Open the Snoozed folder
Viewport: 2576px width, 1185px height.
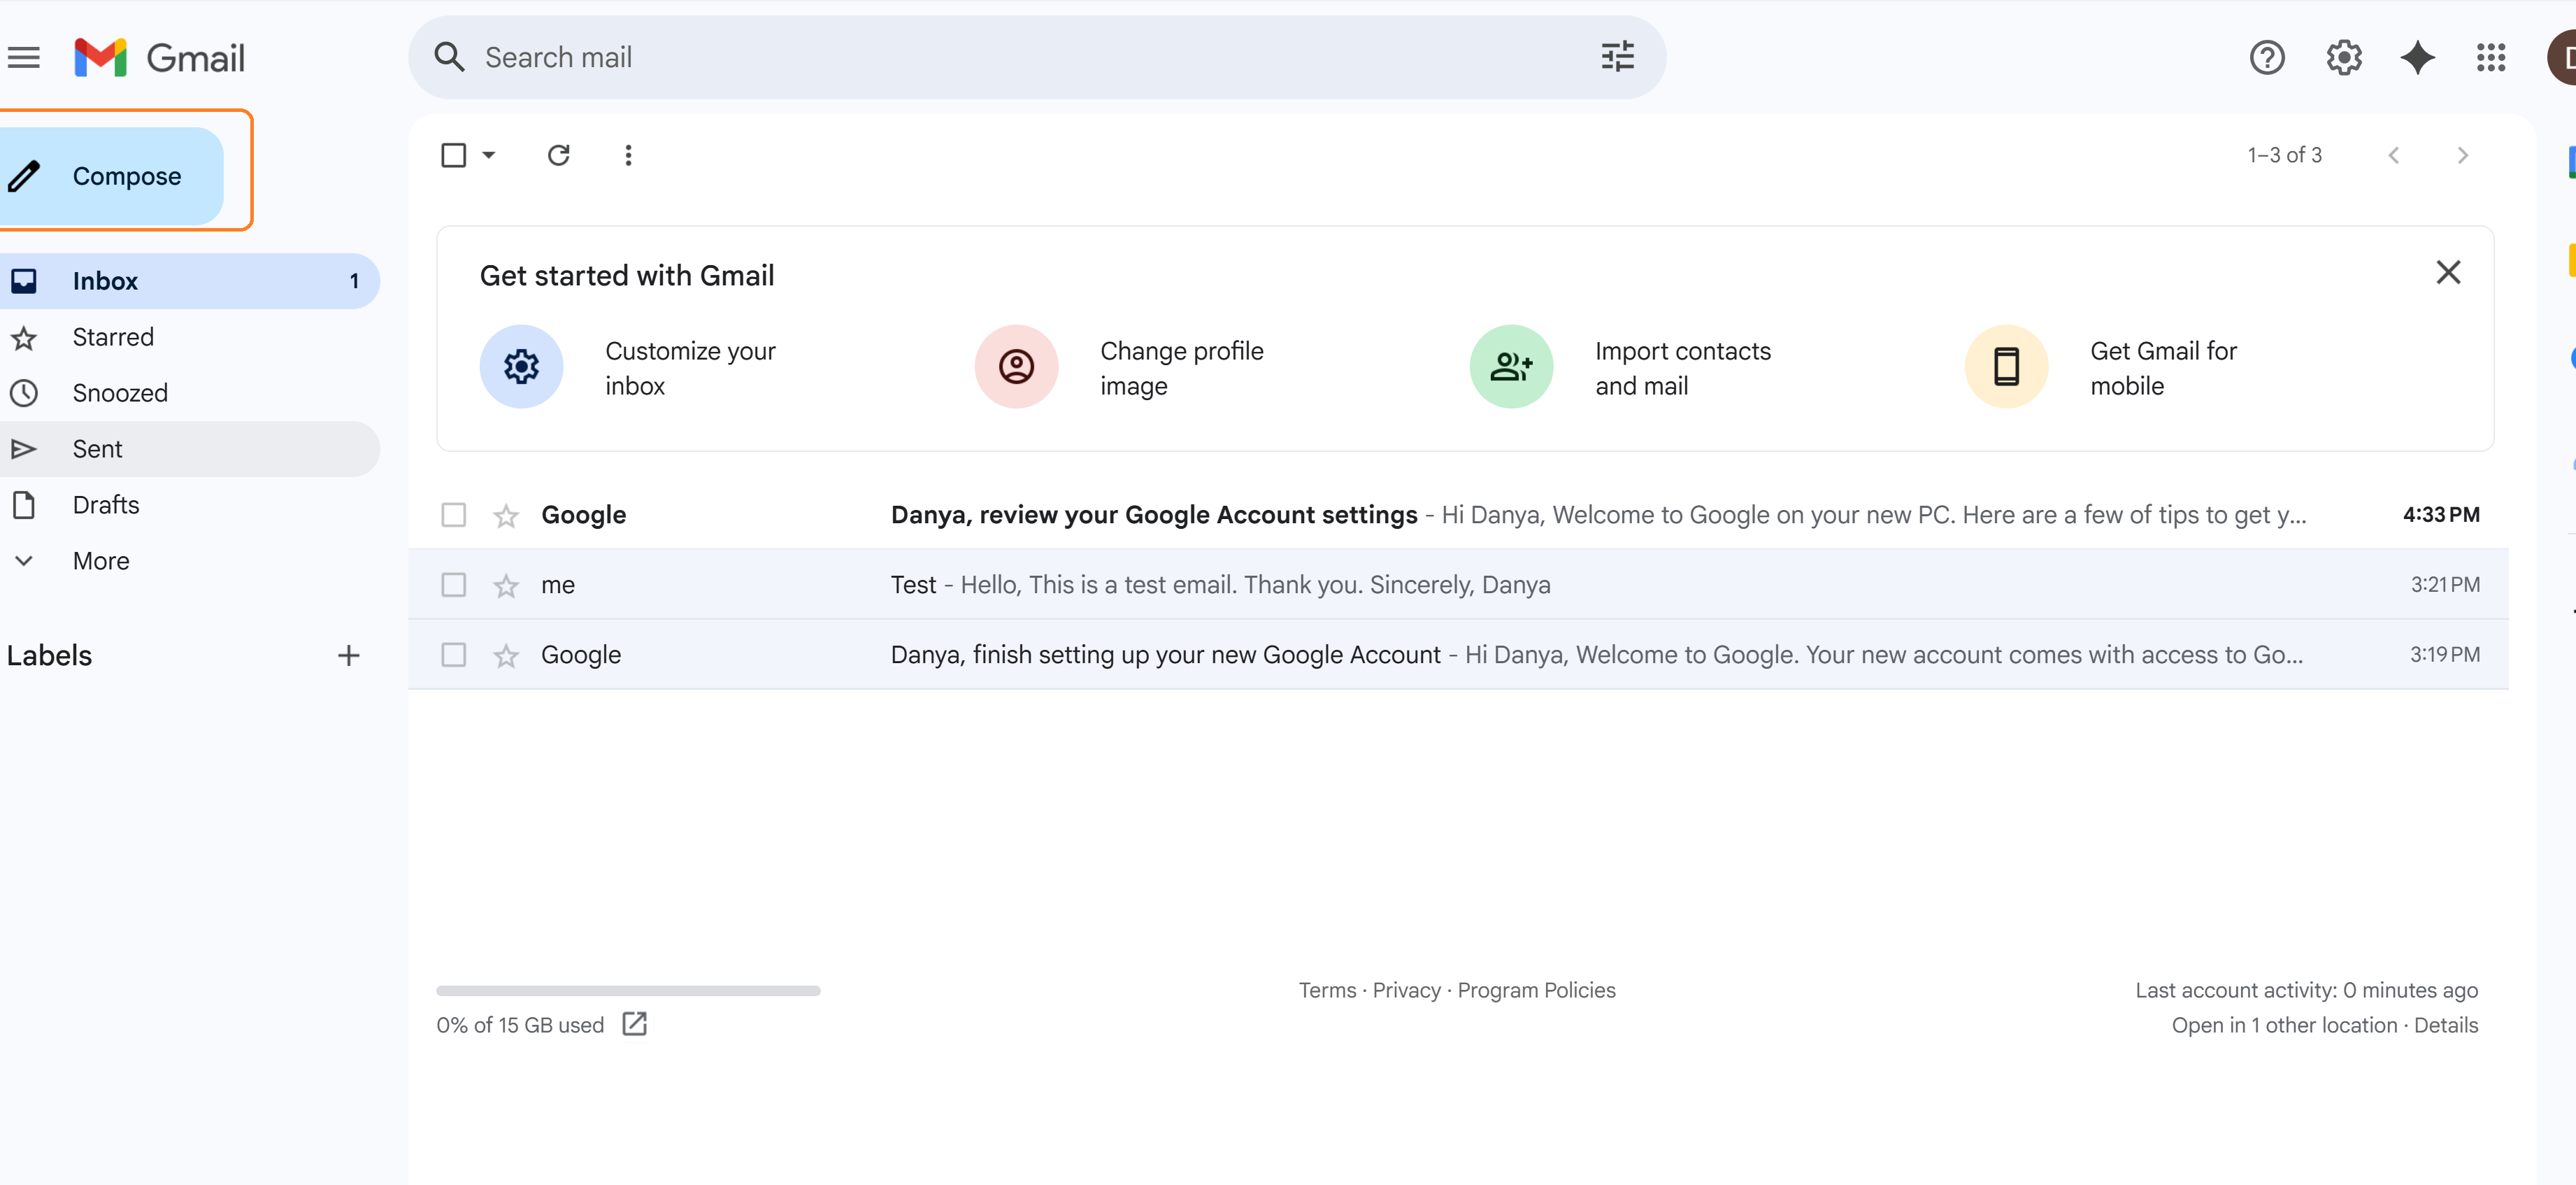(190, 393)
